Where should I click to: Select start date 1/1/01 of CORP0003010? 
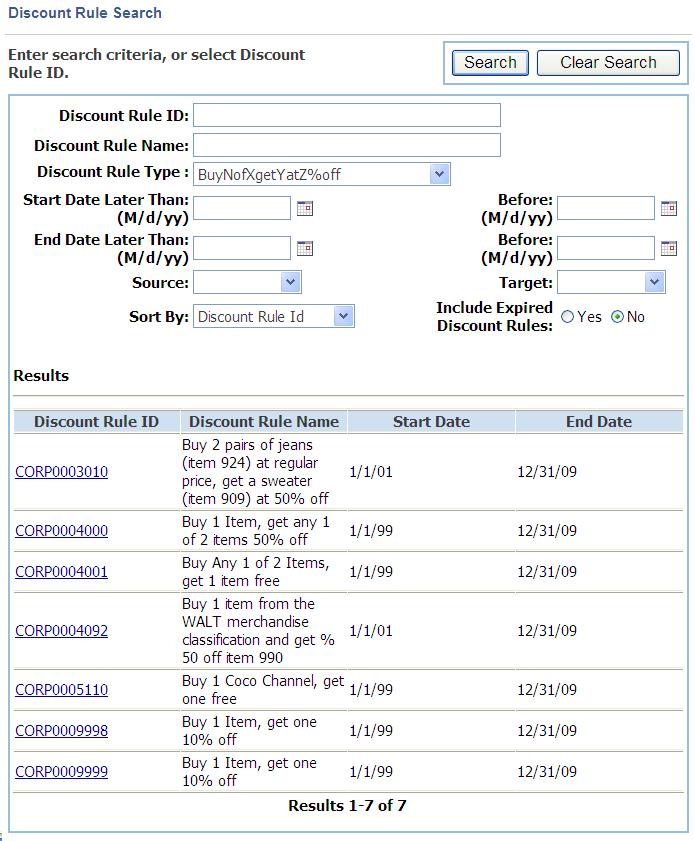(371, 472)
